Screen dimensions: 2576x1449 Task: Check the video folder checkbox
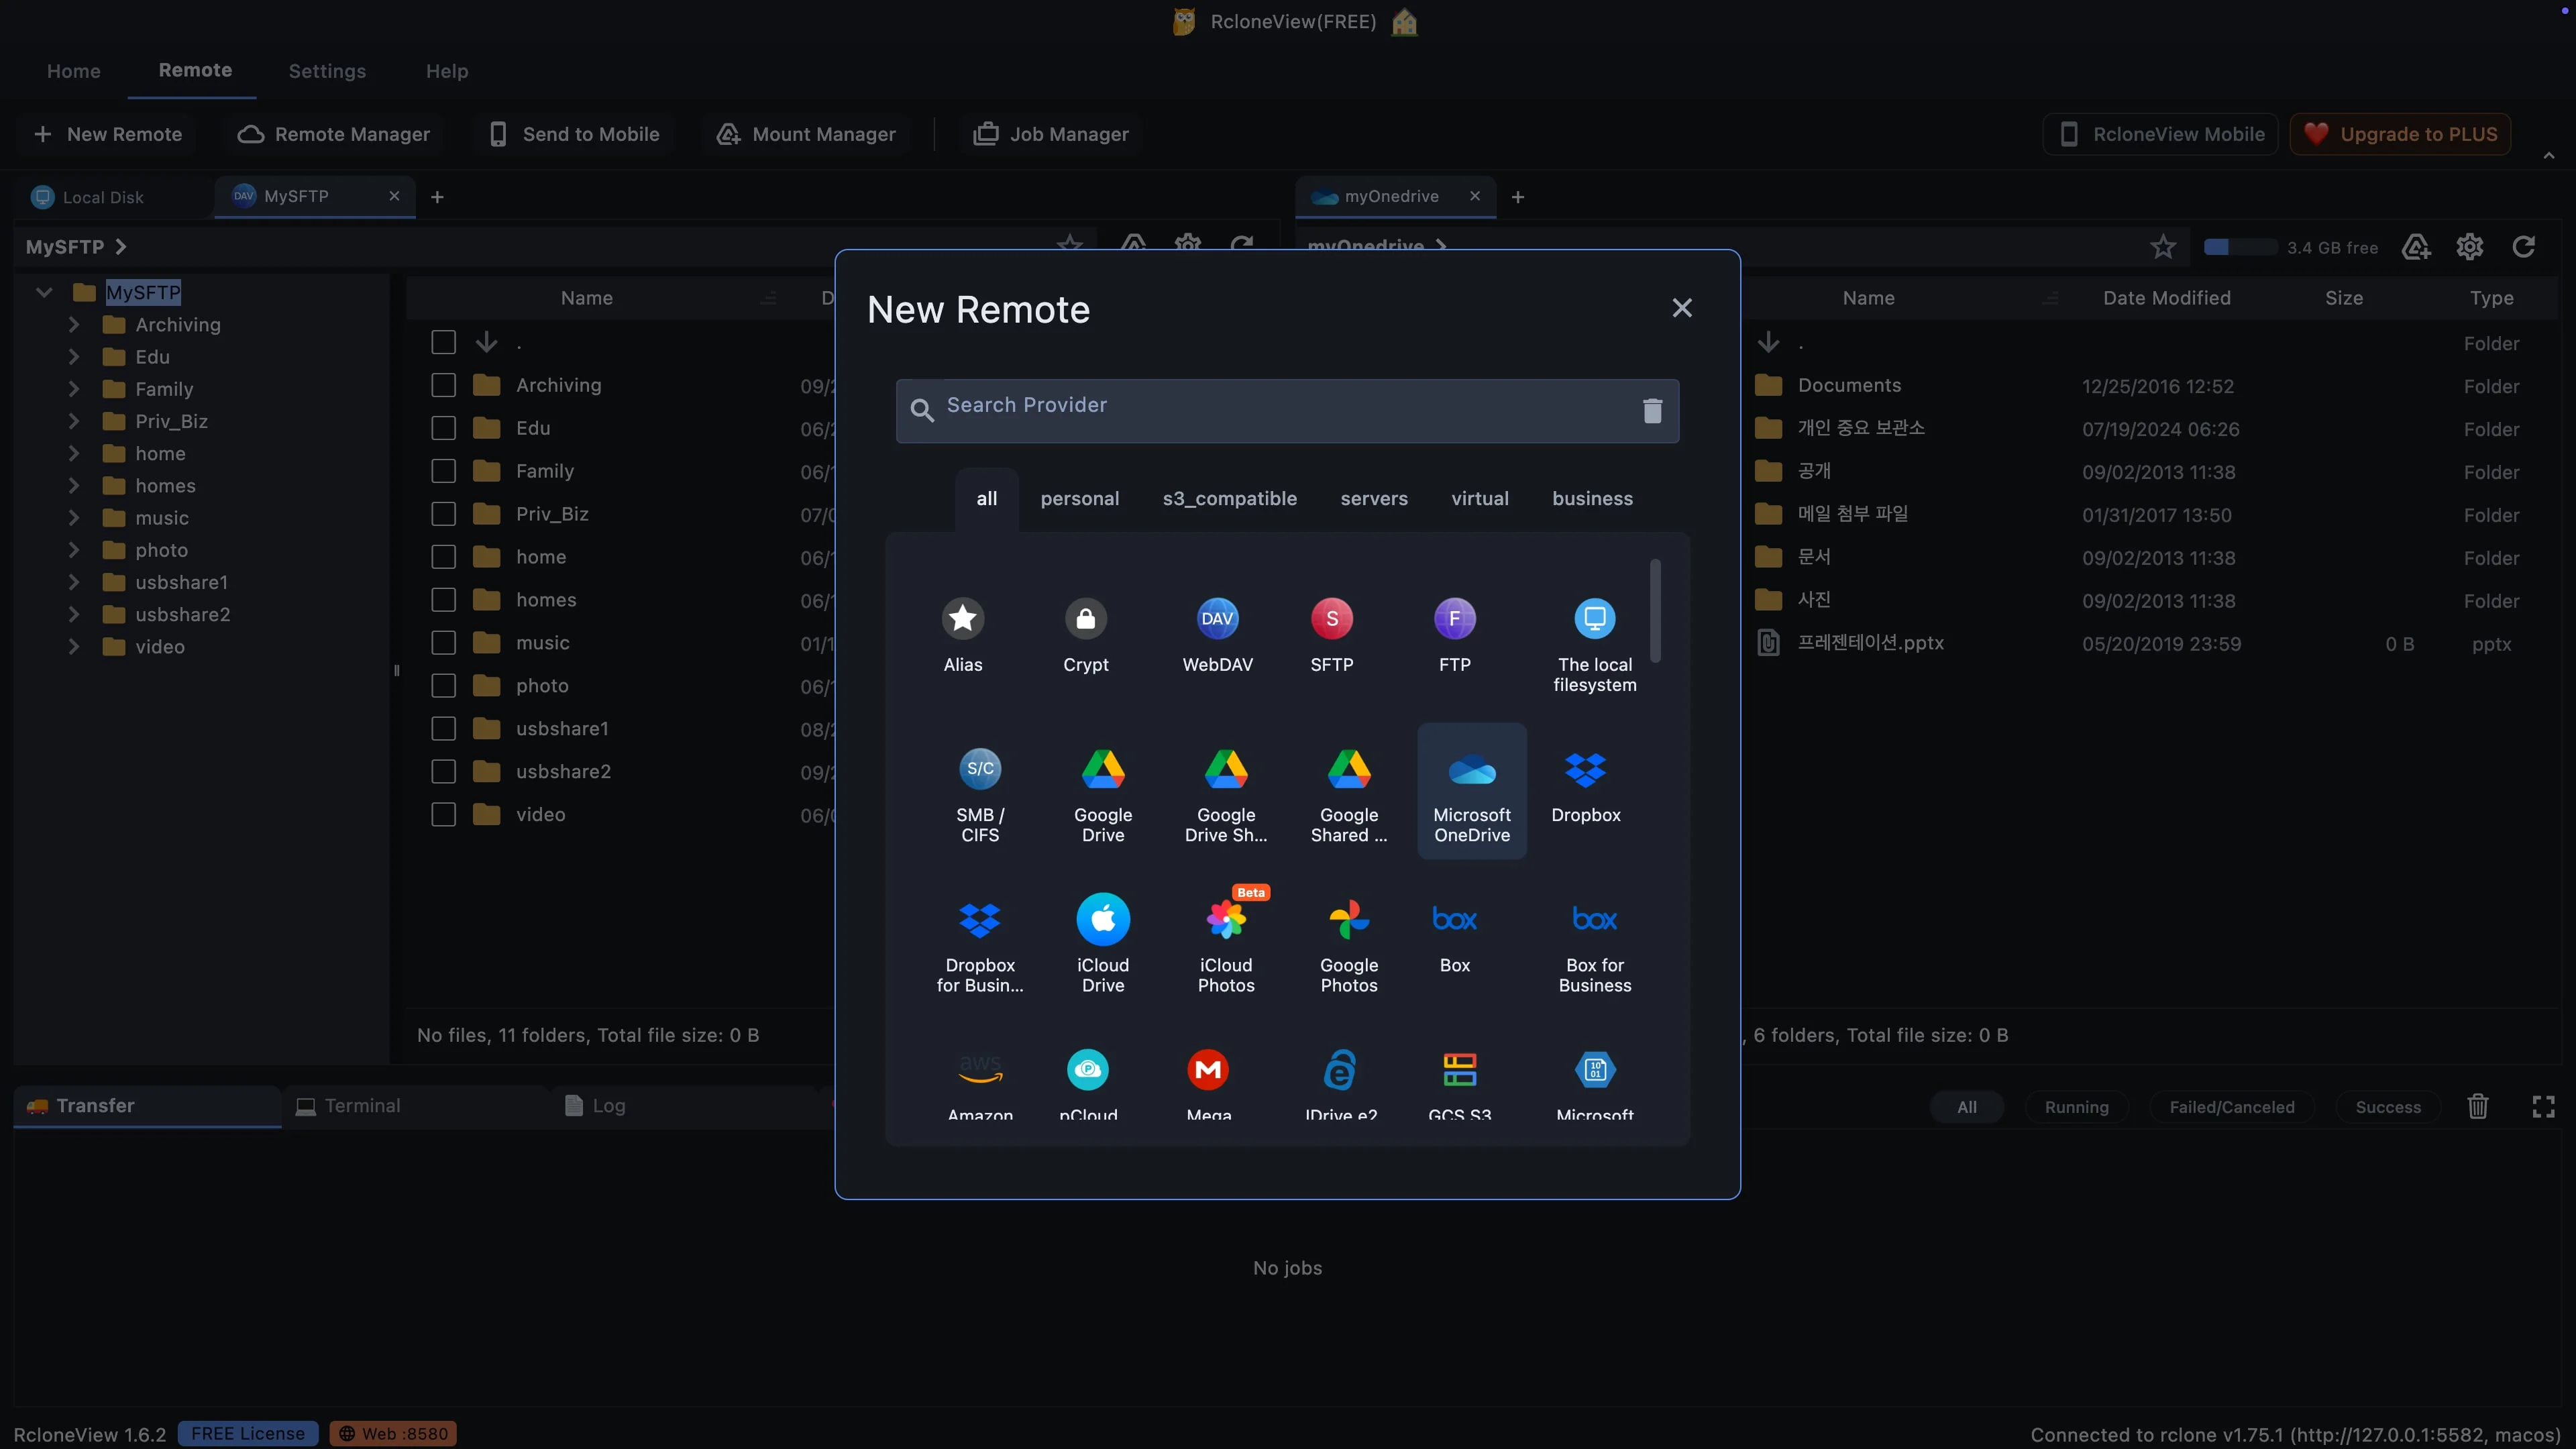(x=443, y=815)
